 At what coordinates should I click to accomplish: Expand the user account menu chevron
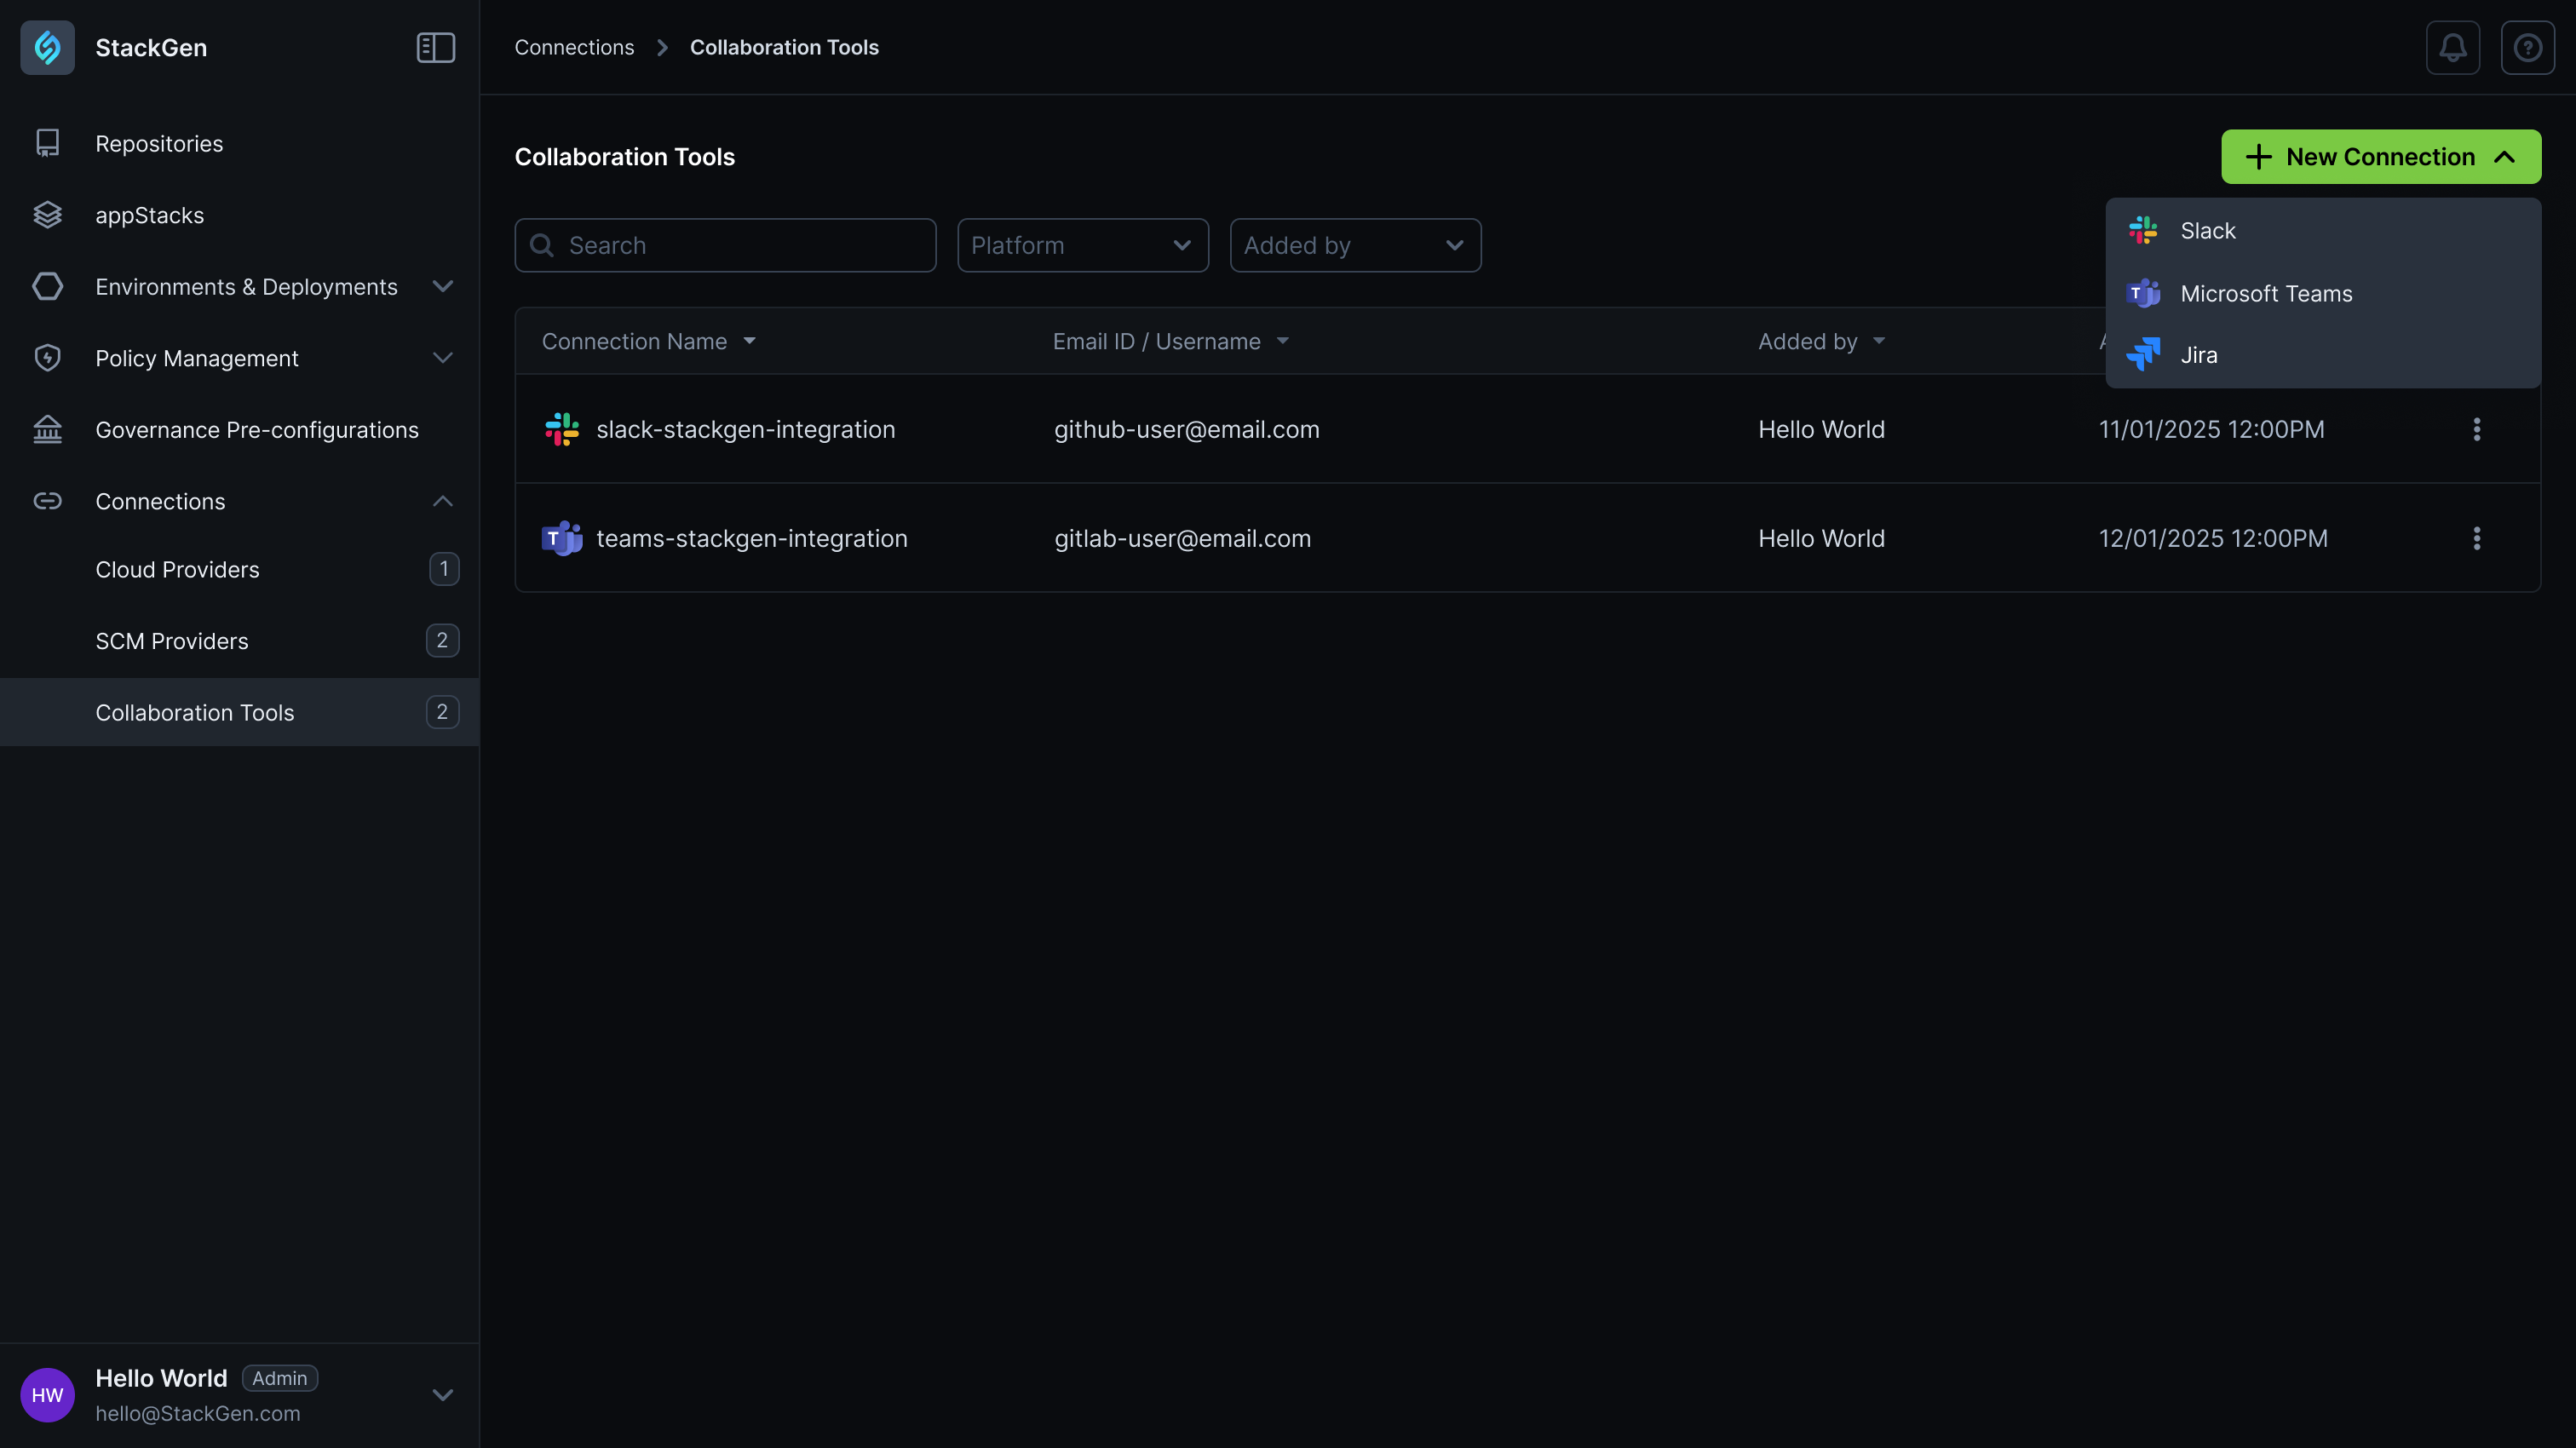pos(443,1395)
